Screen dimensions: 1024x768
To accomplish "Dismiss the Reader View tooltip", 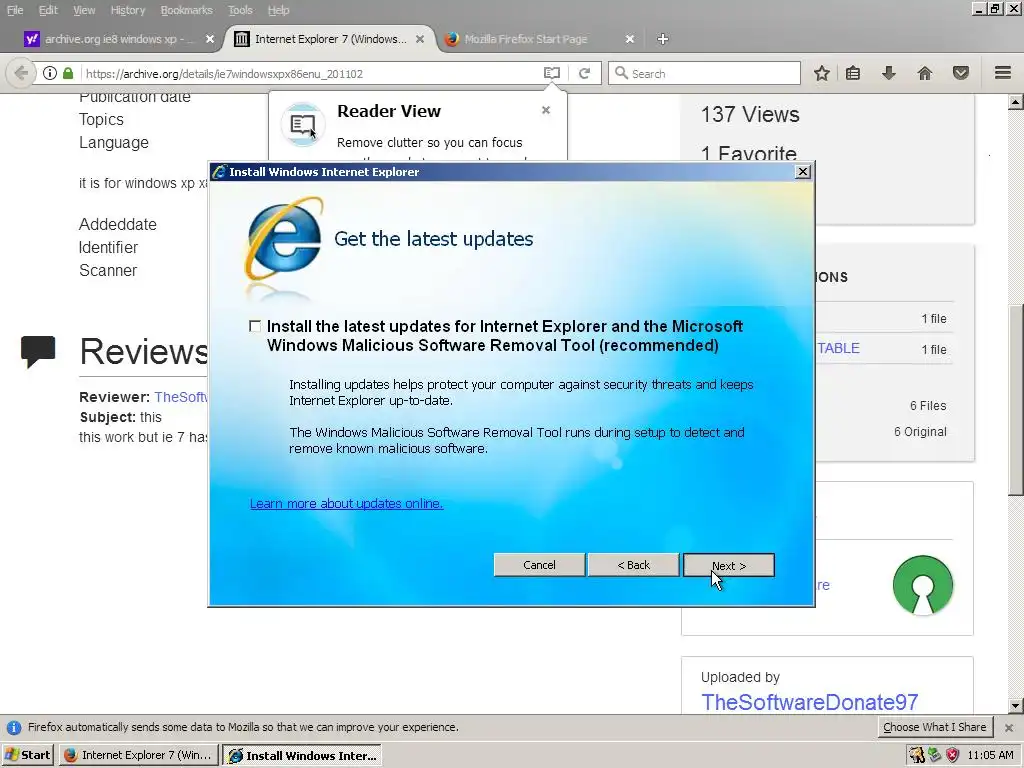I will click(546, 110).
